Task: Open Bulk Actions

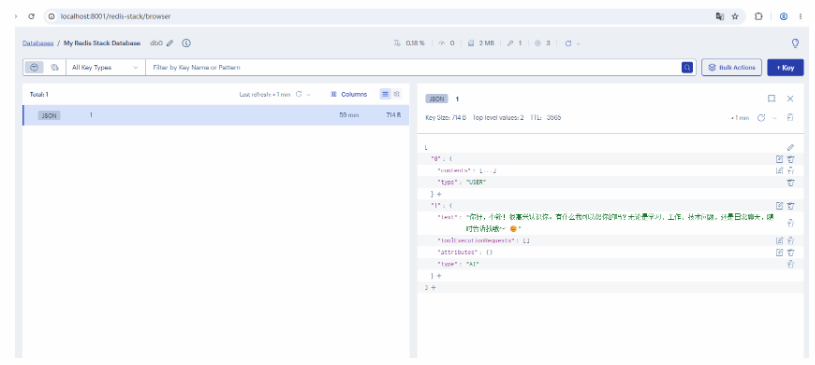Action: pos(731,68)
